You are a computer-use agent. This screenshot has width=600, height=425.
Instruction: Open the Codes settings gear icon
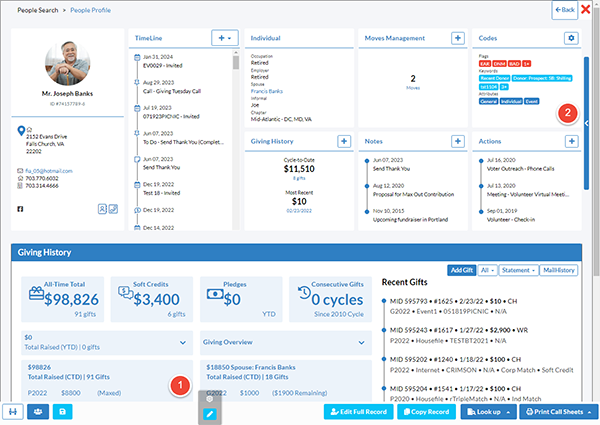click(x=571, y=38)
